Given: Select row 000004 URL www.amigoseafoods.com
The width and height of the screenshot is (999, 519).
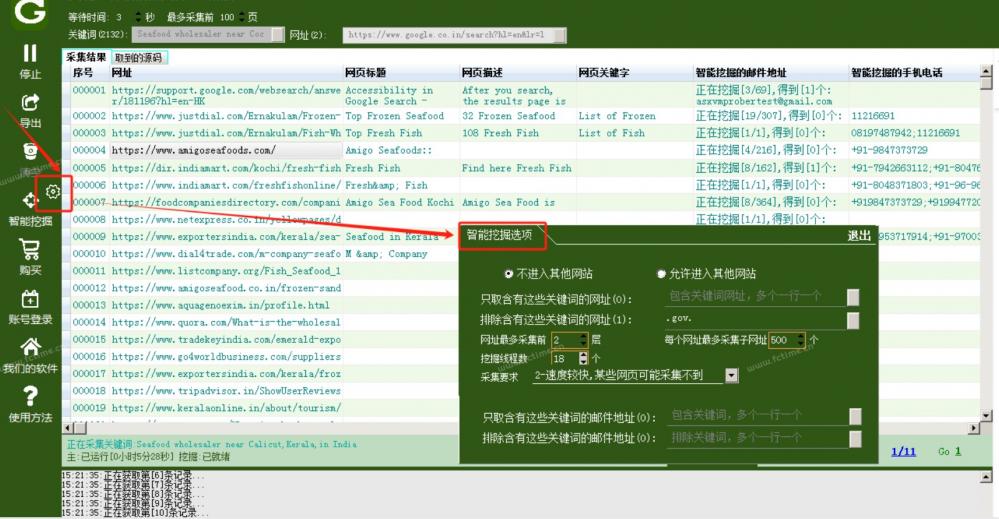Looking at the screenshot, I should [x=226, y=150].
